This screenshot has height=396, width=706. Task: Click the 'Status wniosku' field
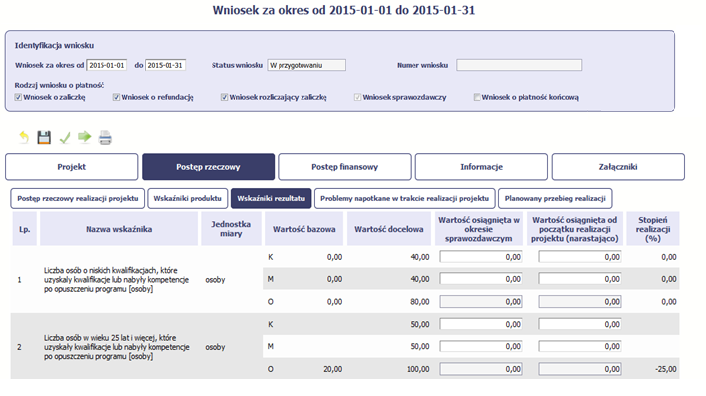coord(307,65)
